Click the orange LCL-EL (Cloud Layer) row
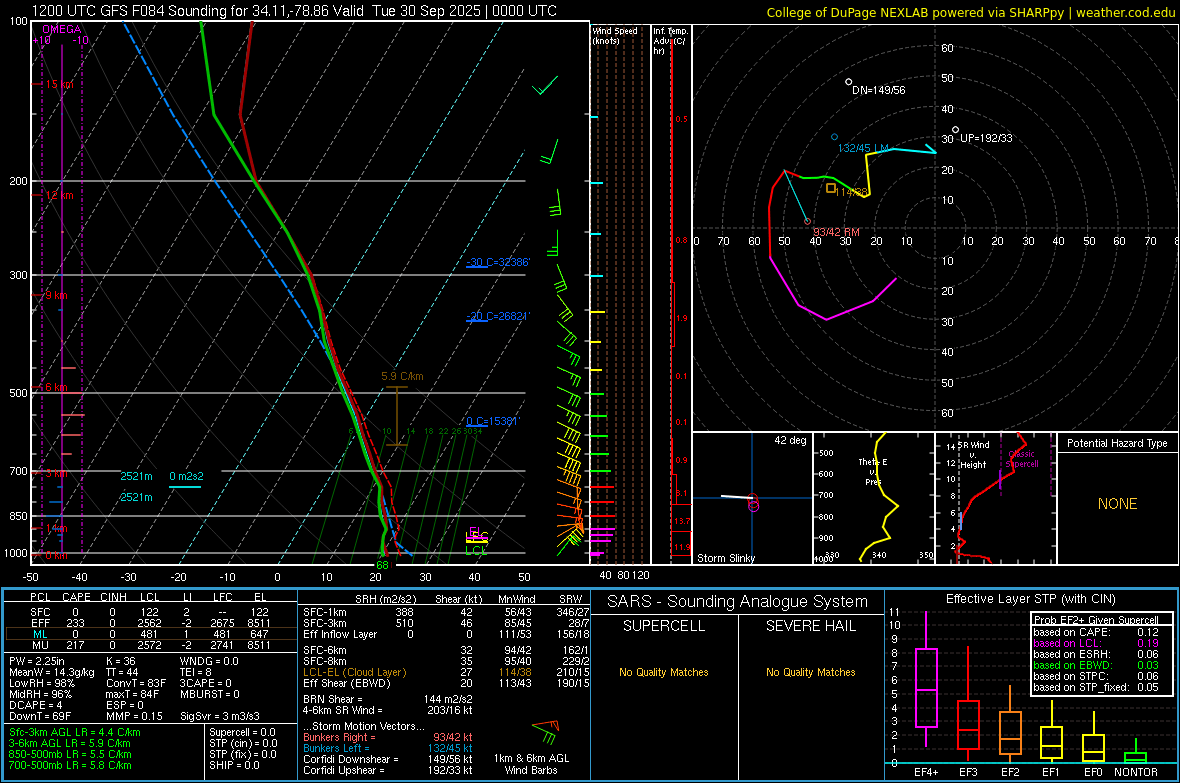The image size is (1180, 783). (446, 672)
